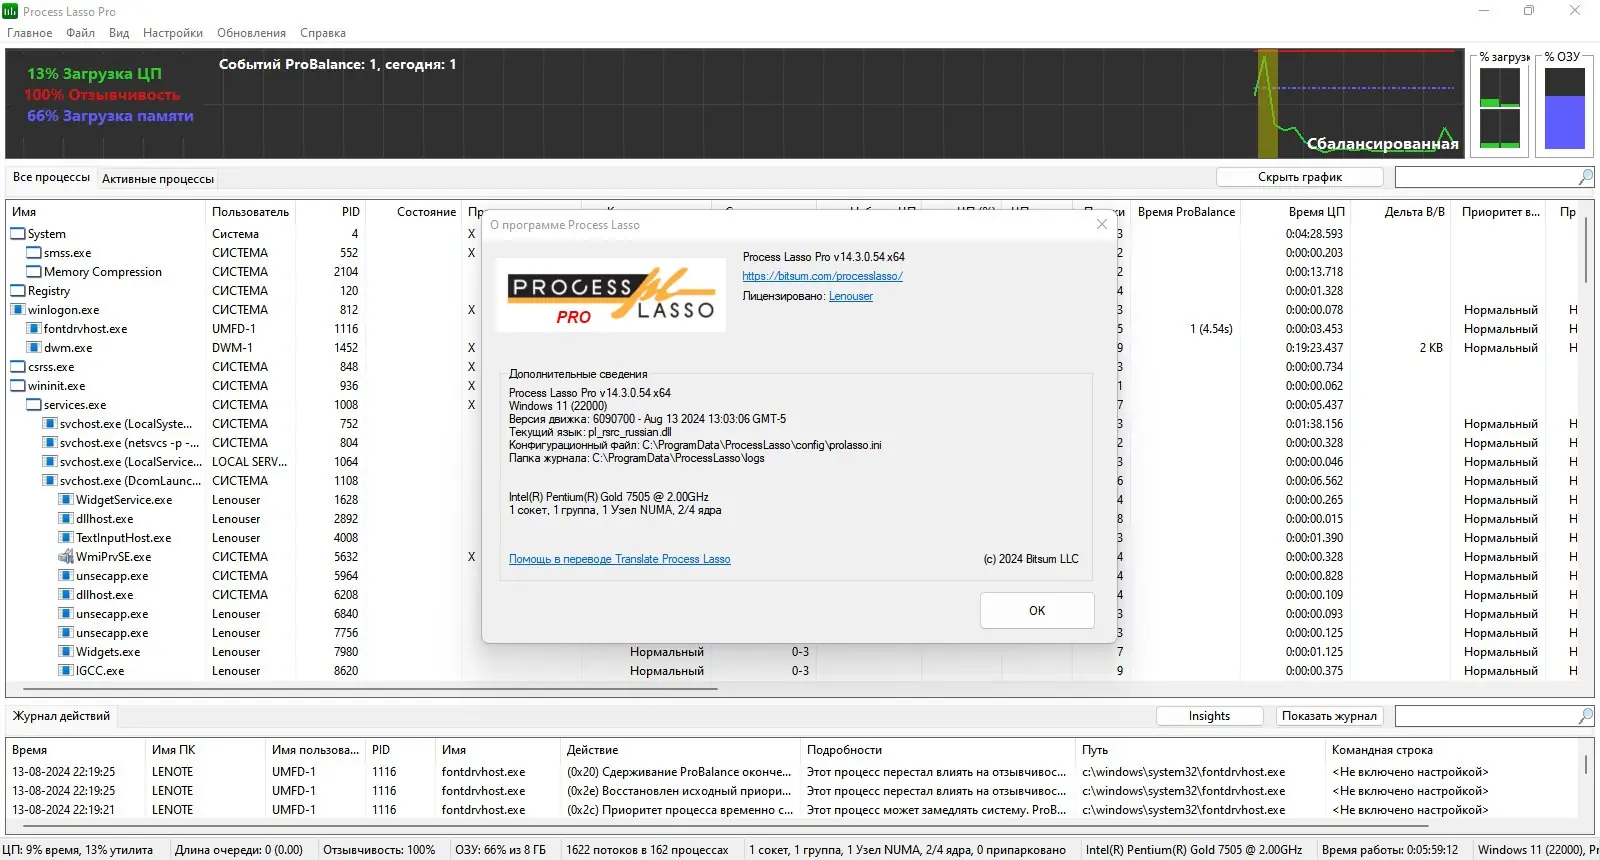Click the dllhost.exe icon with PID 6208

click(66, 595)
